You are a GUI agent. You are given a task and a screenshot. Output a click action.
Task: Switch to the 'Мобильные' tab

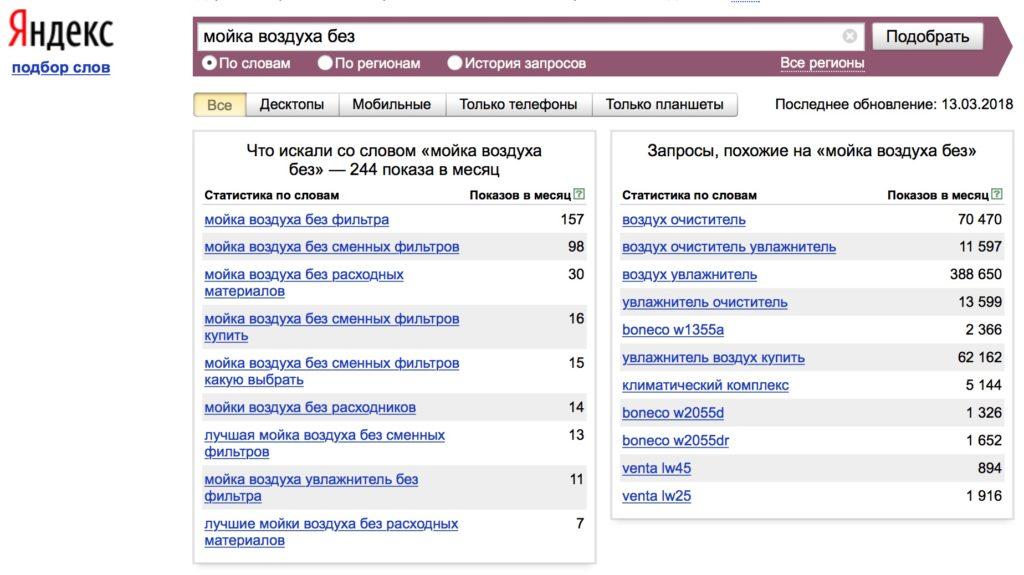click(x=391, y=104)
